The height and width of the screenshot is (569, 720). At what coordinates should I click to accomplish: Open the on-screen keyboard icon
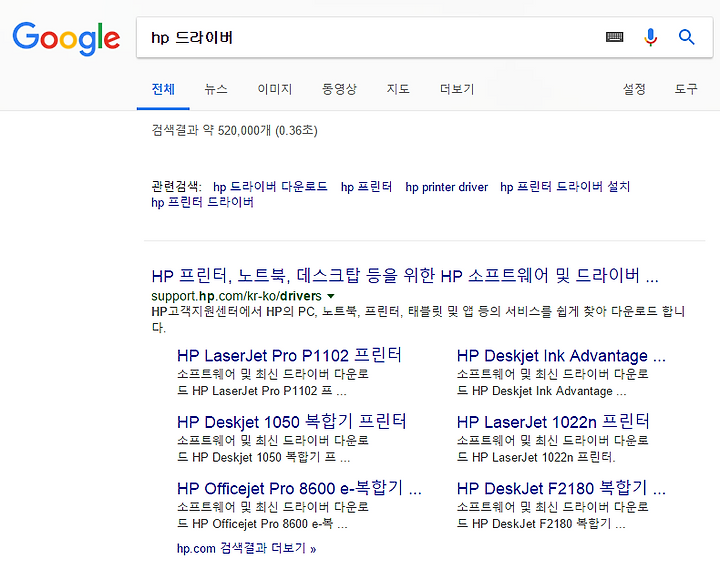pos(614,37)
